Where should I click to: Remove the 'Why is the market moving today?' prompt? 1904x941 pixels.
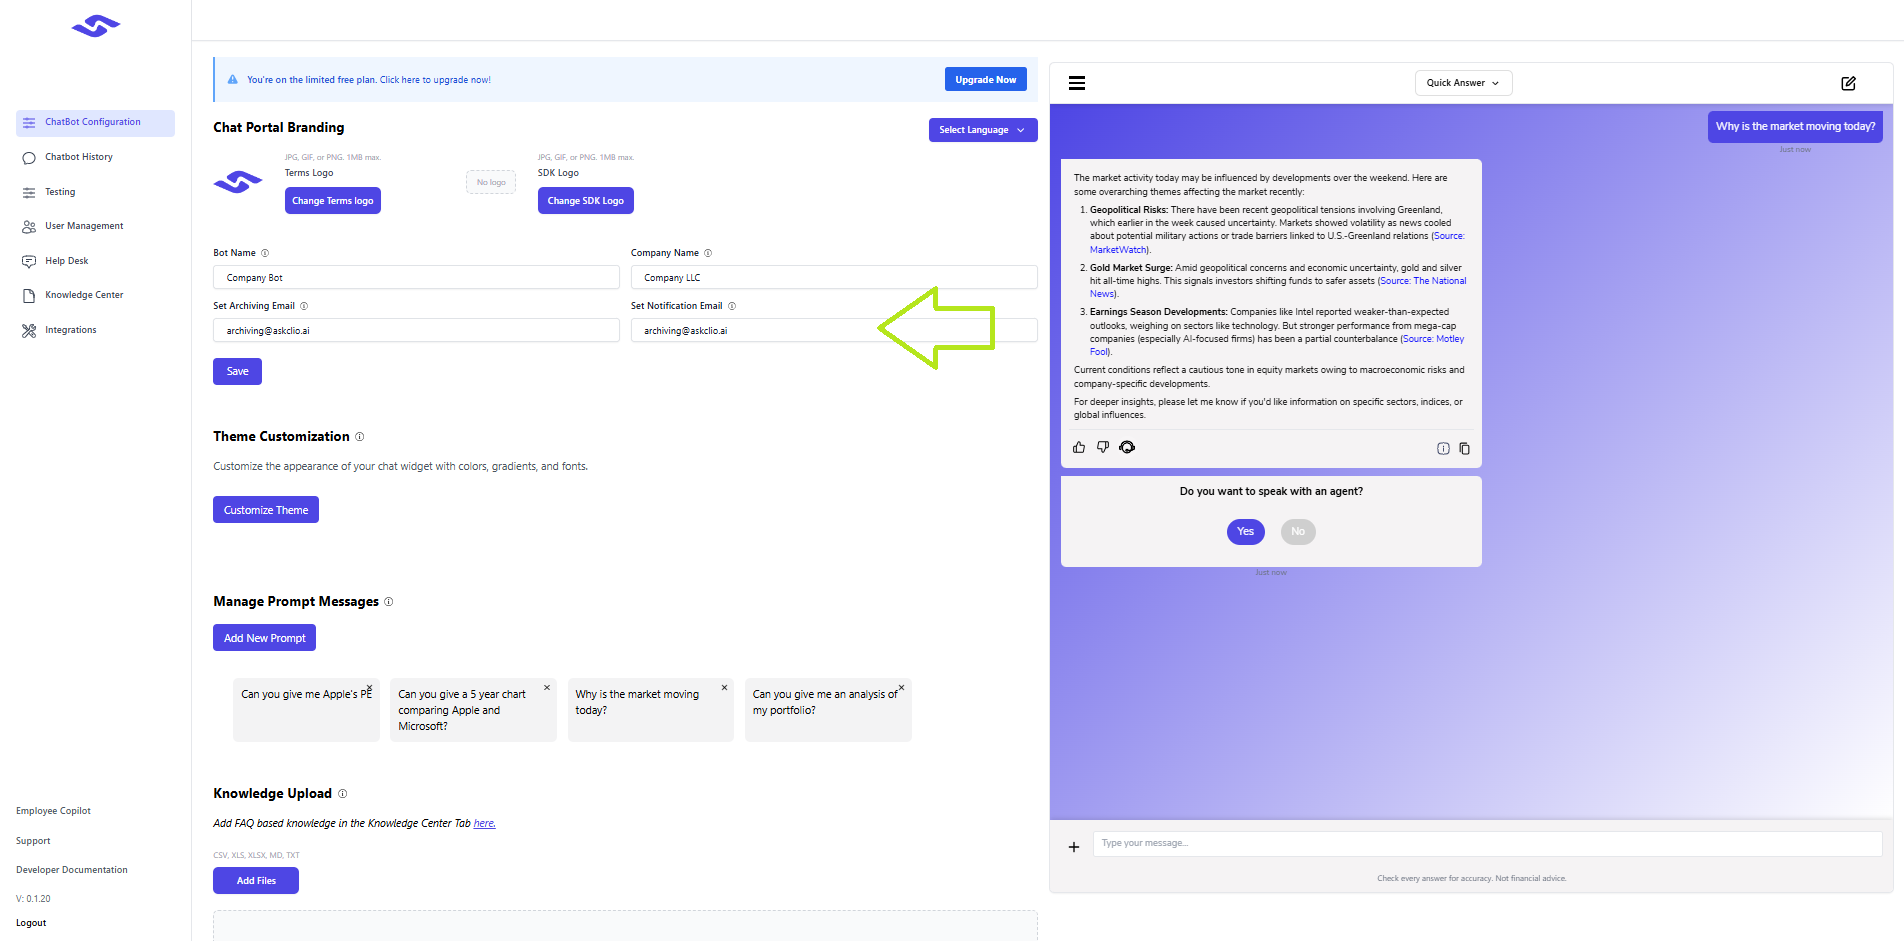pos(724,688)
